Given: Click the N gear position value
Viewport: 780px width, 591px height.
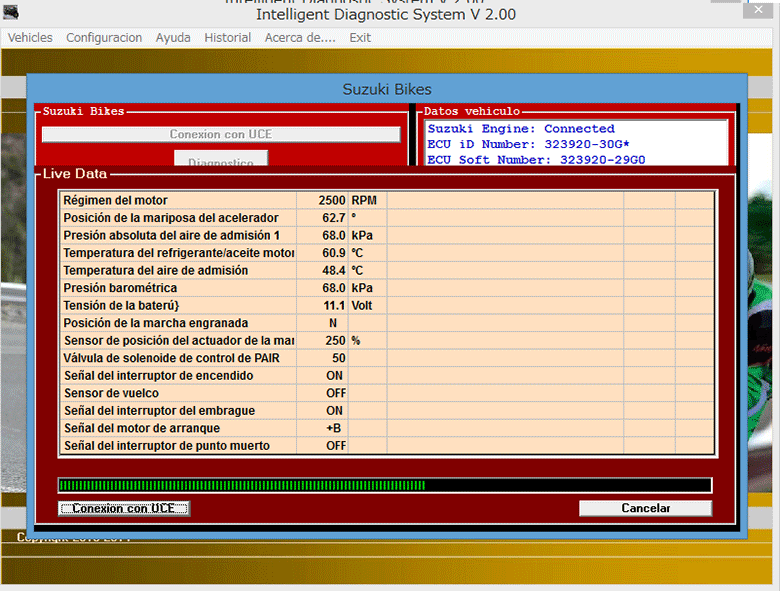Looking at the screenshot, I should 322,323.
